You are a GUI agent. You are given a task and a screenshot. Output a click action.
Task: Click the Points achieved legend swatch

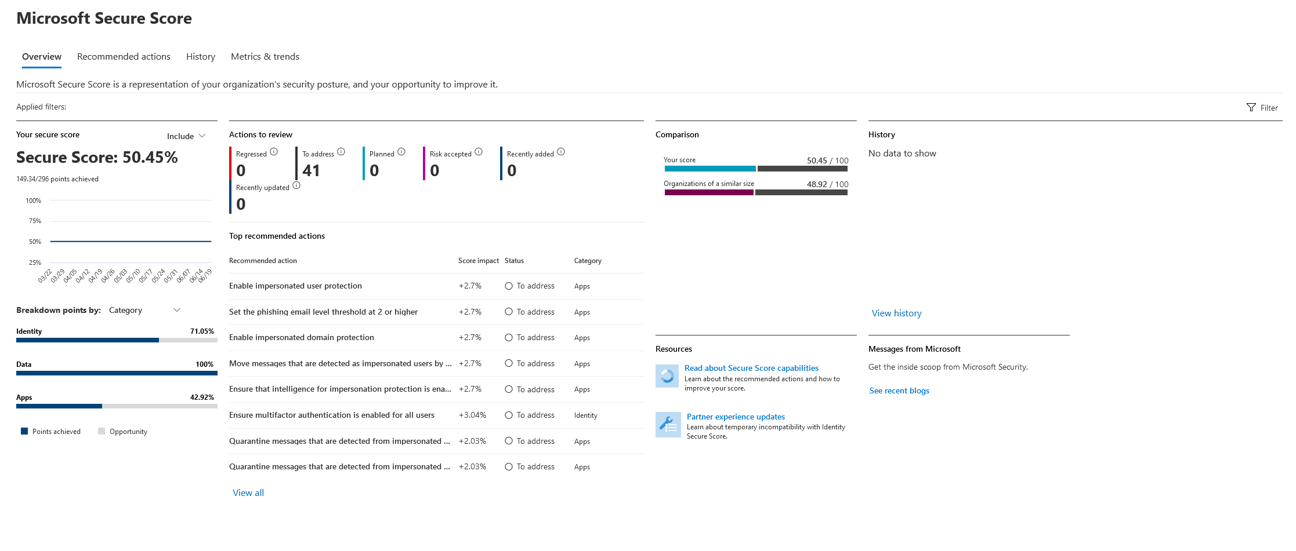click(25, 432)
